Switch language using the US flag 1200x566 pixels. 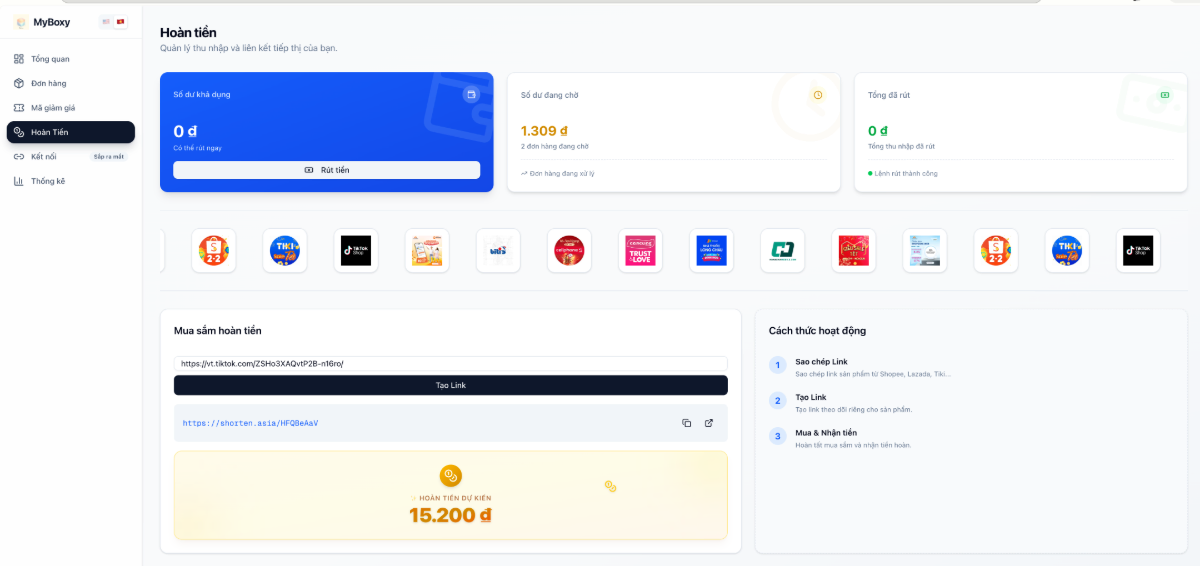click(x=106, y=22)
